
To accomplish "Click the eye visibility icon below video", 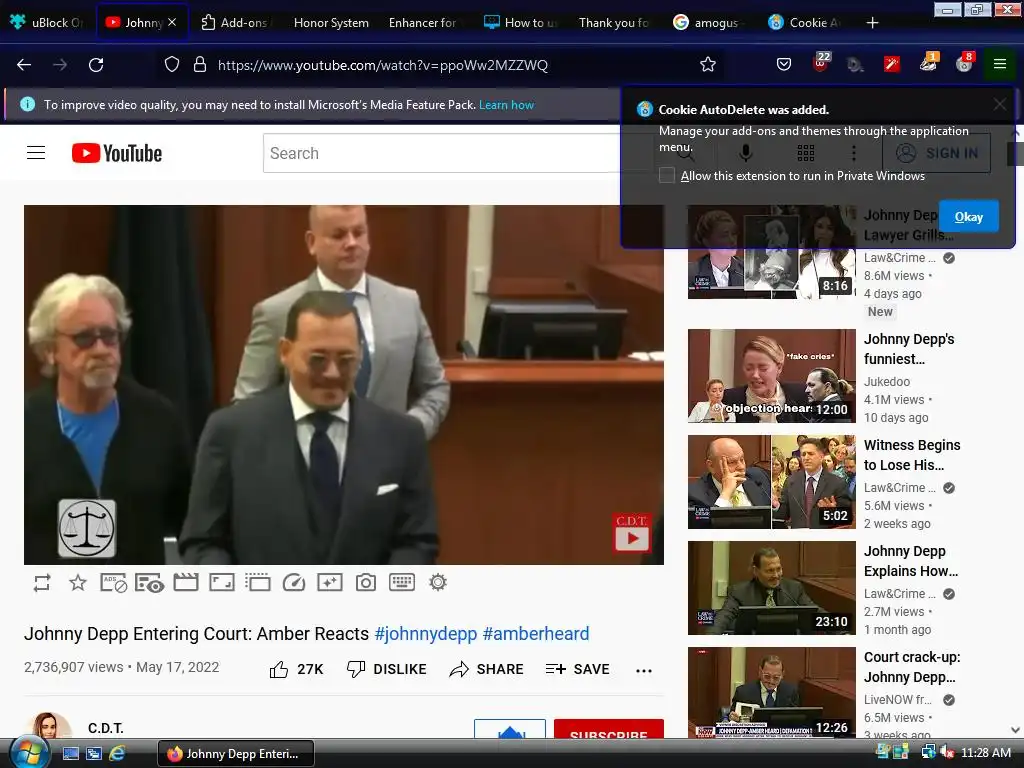I will tap(150, 583).
